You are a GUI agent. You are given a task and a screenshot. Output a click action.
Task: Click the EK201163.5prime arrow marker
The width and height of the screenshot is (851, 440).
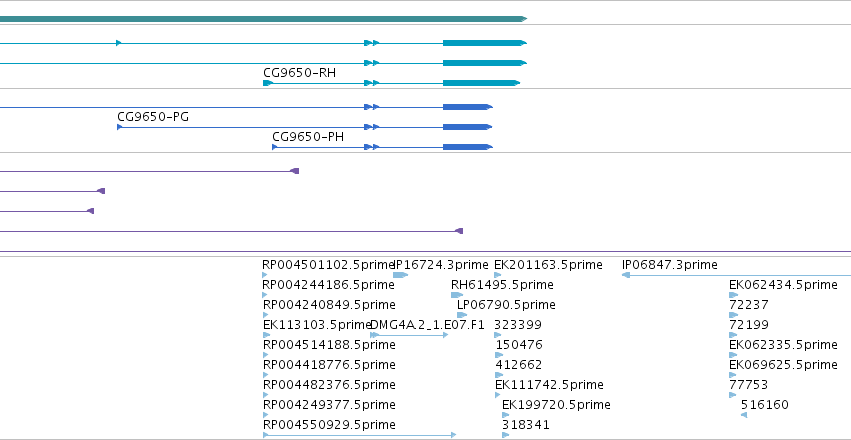point(497,275)
